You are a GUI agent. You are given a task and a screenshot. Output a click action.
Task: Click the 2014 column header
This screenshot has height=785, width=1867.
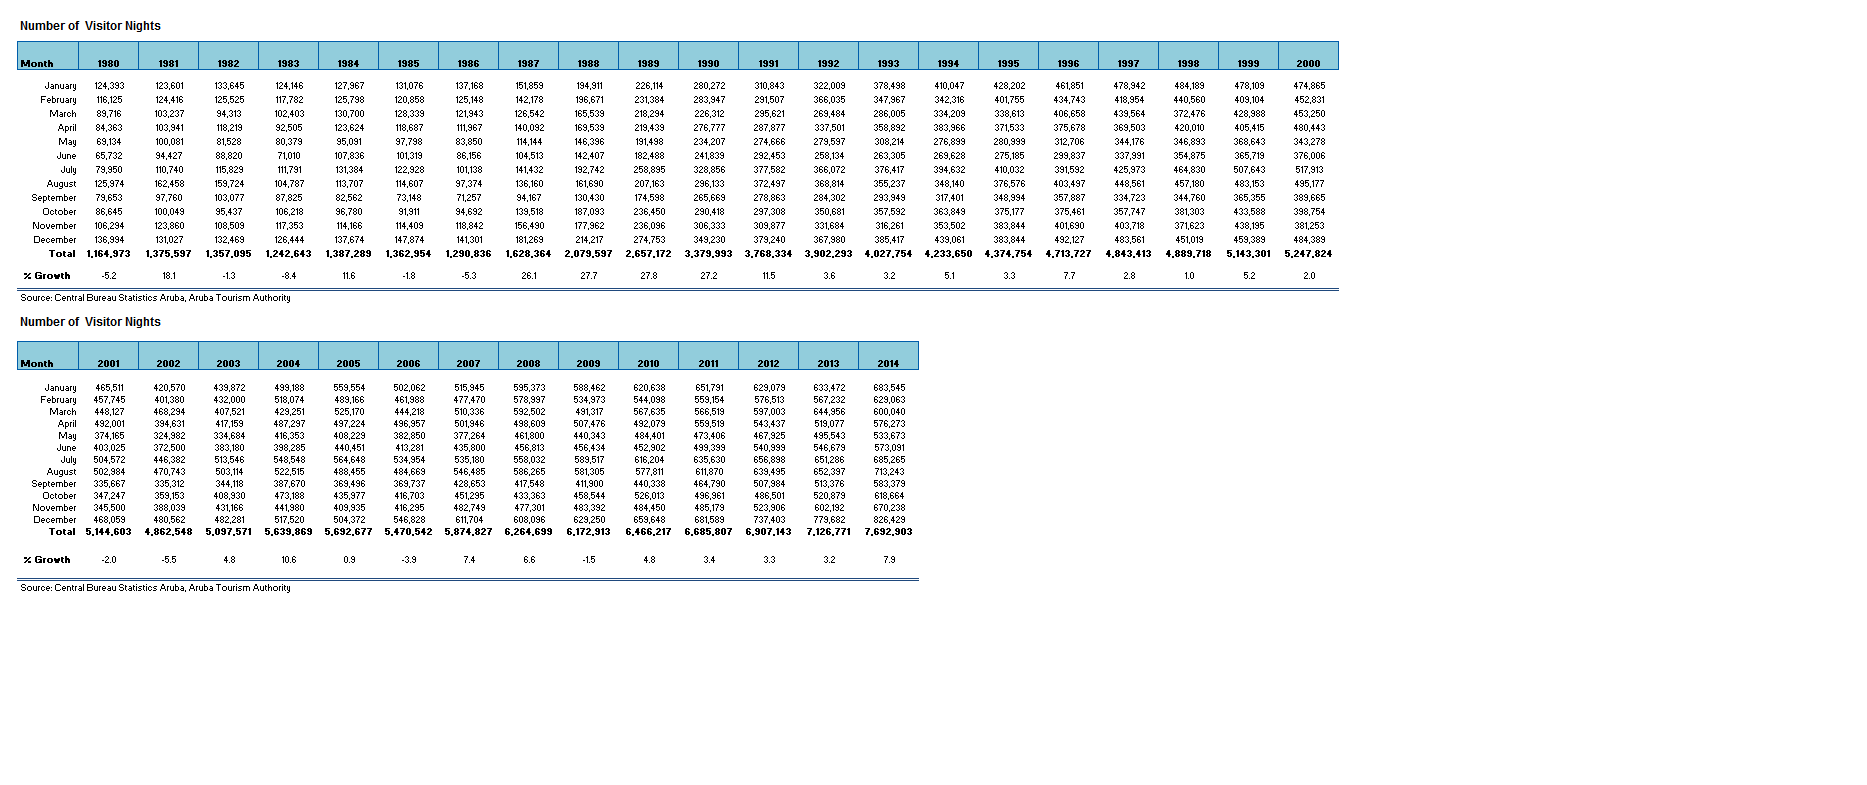[x=888, y=363]
